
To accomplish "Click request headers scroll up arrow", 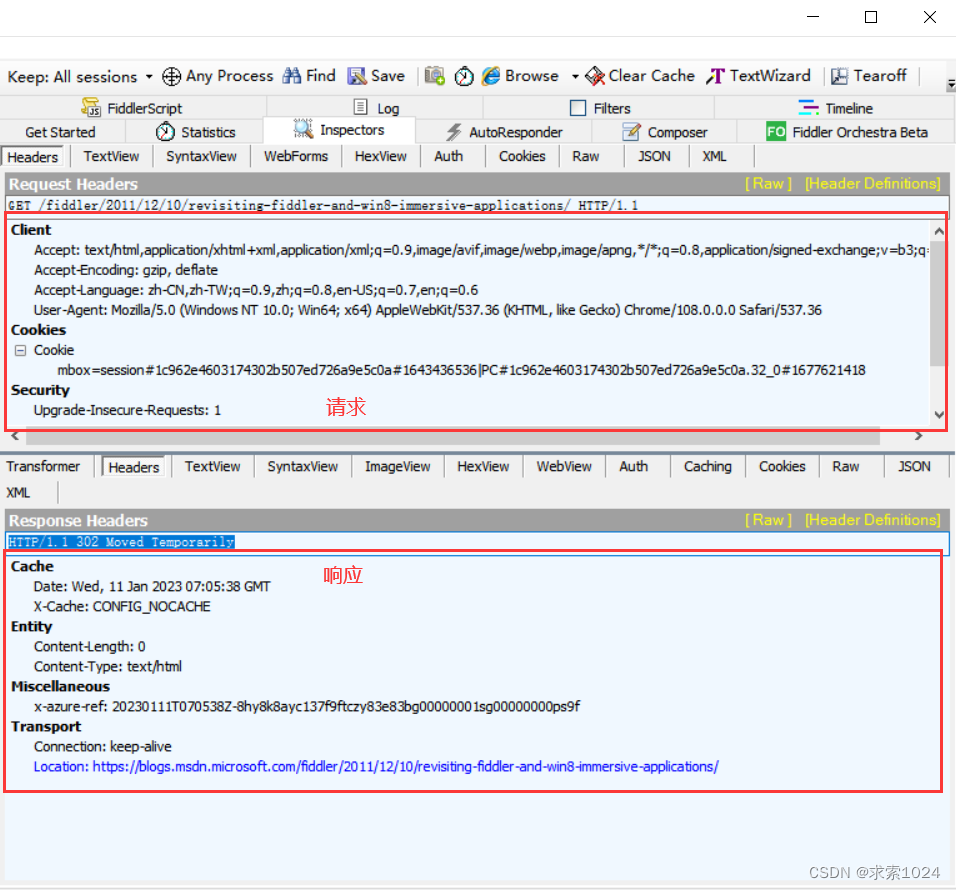I will [x=939, y=231].
